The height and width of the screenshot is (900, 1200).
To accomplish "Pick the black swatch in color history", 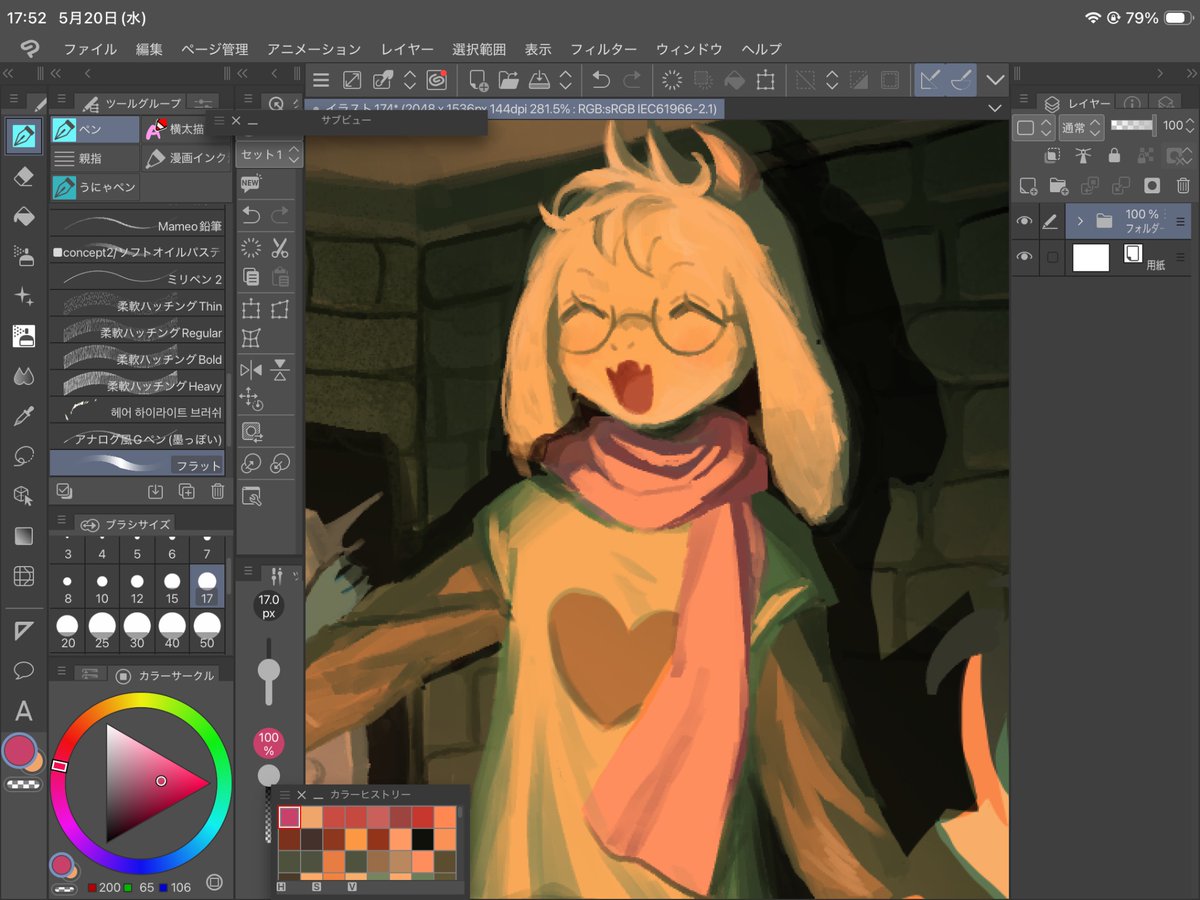I will 423,839.
